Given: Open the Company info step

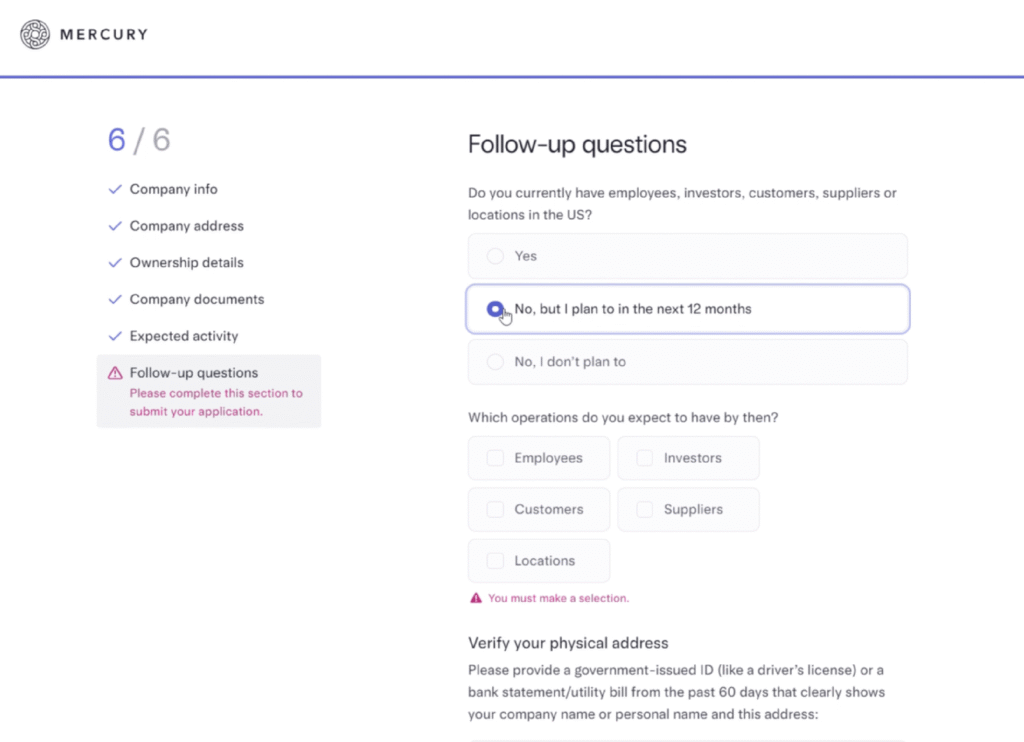Looking at the screenshot, I should pyautogui.click(x=173, y=189).
